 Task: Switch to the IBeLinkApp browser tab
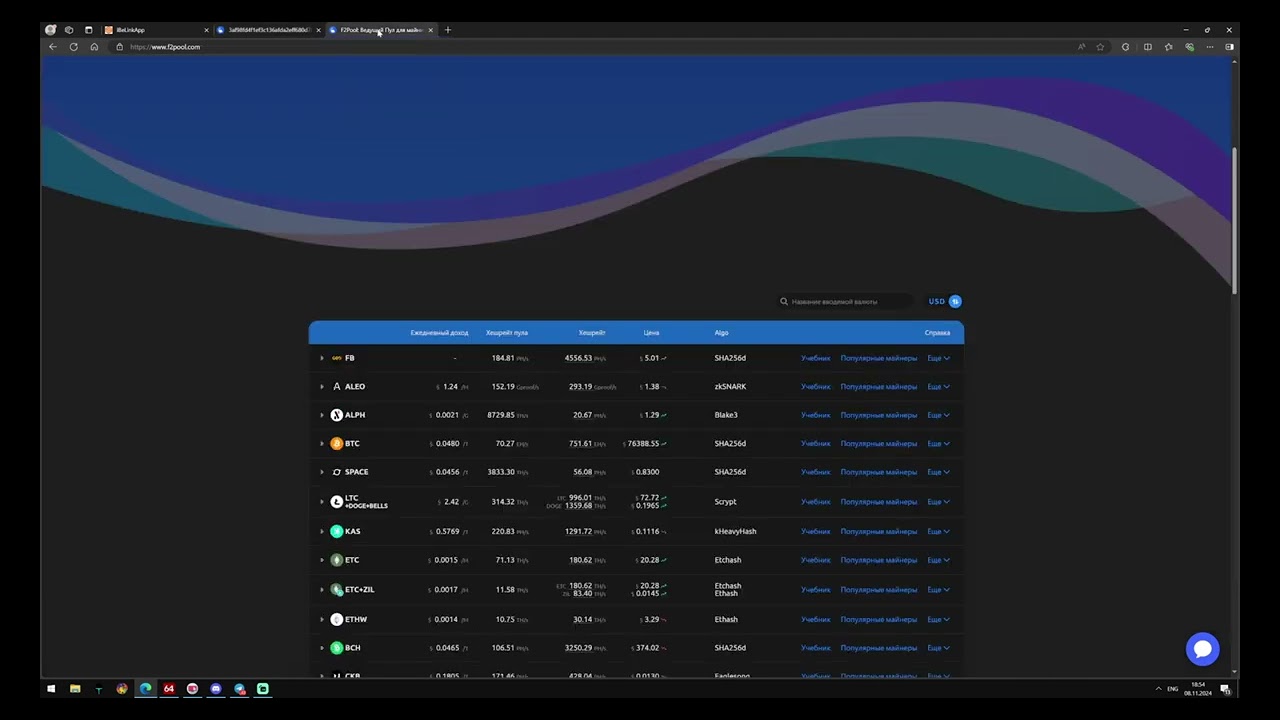click(157, 30)
